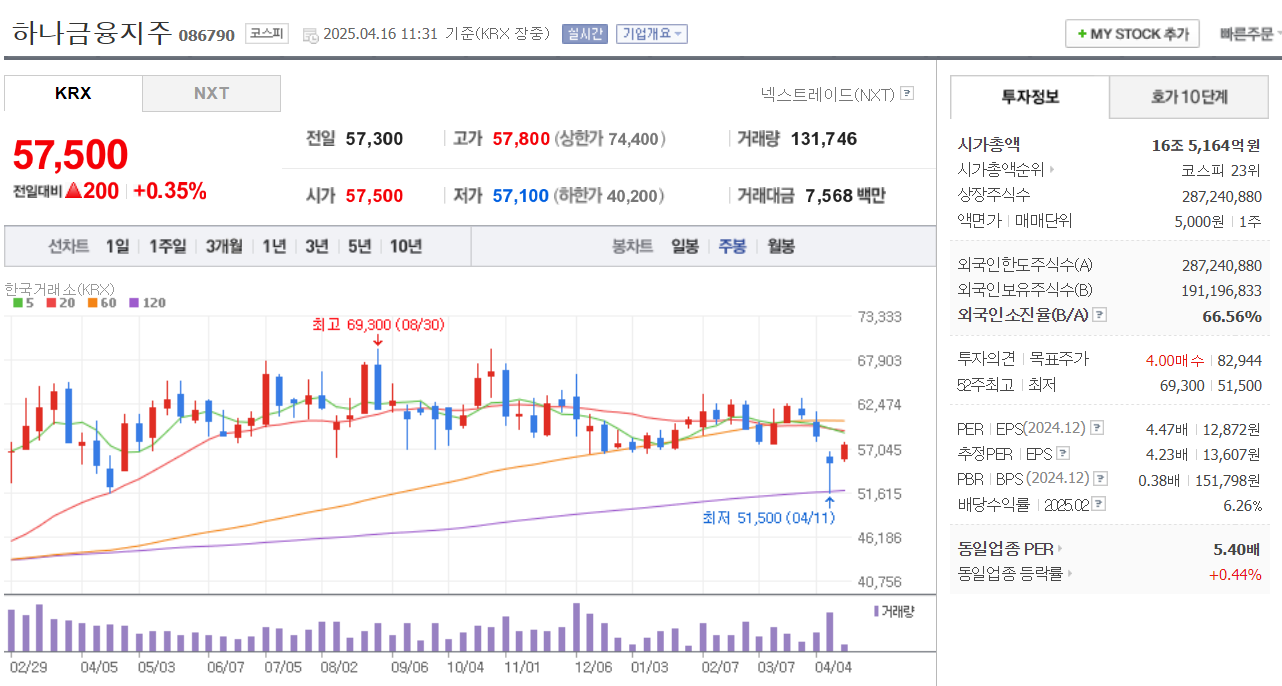Open the help icon beside 배당수익률 2025.02
1282x686 pixels.
click(x=1098, y=504)
